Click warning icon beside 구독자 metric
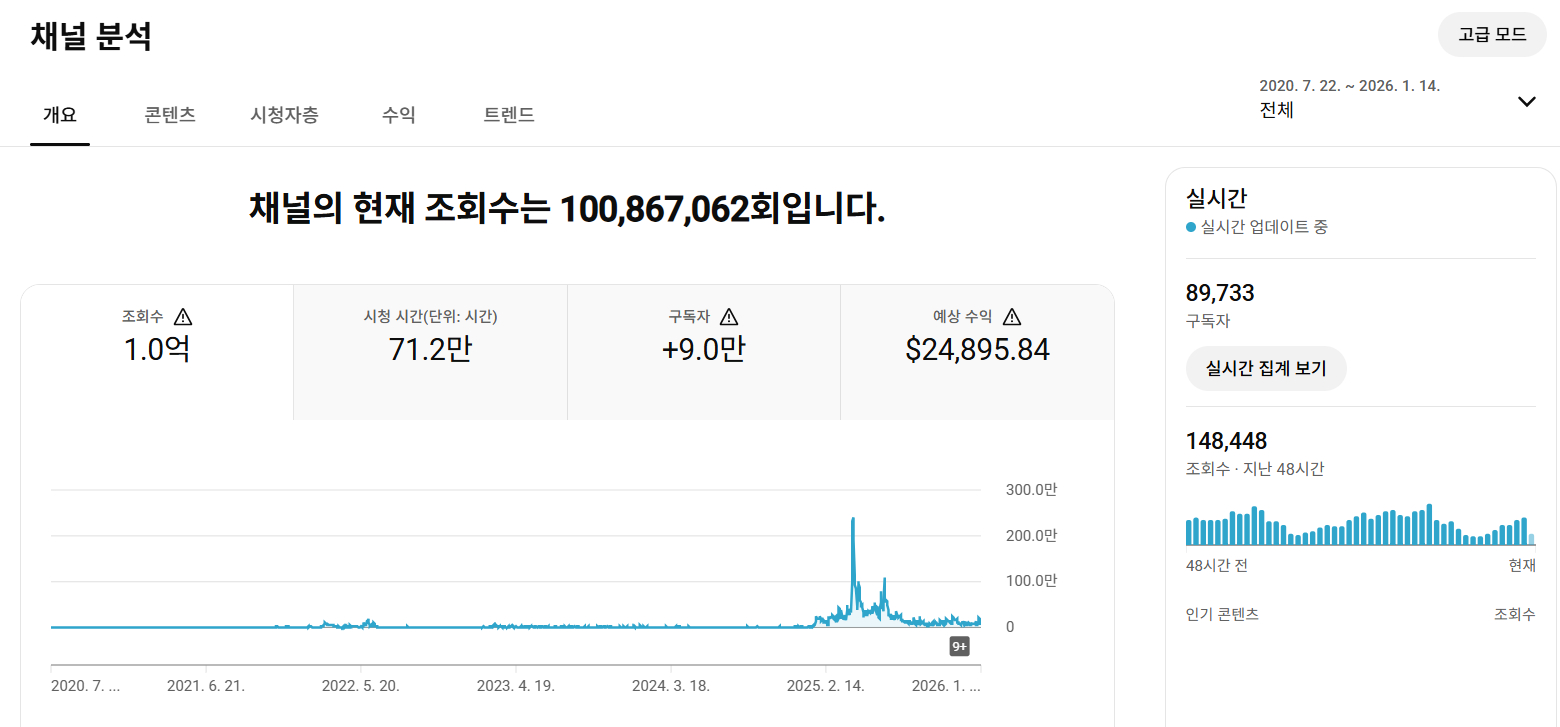 click(729, 317)
